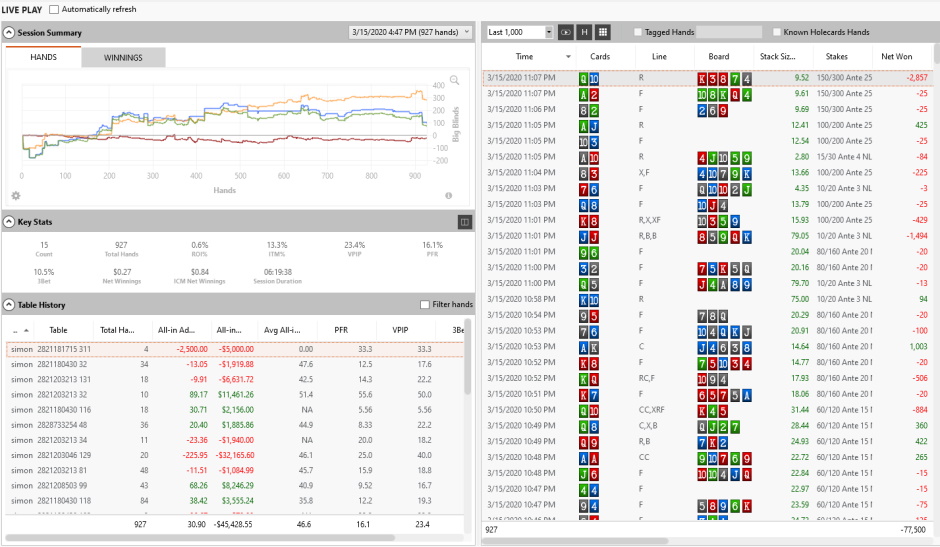Sort by the Net Won column header

(x=896, y=56)
